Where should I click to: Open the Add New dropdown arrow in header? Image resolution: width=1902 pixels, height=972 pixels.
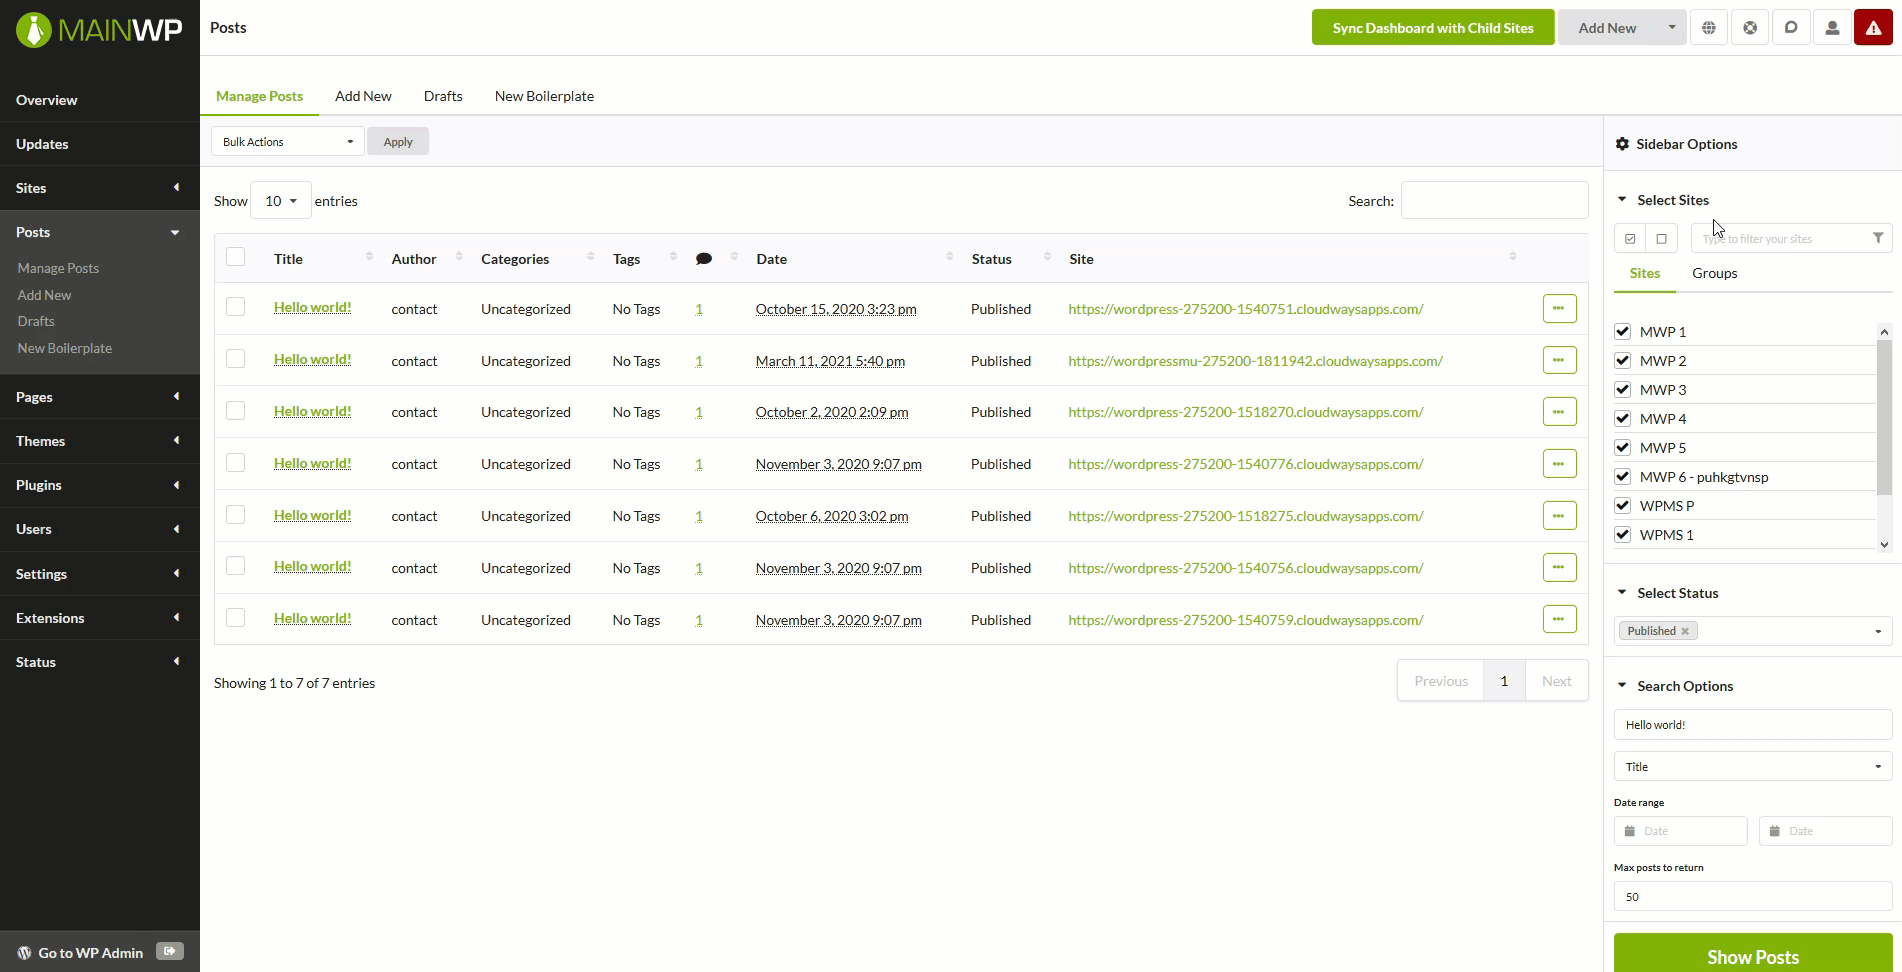[1671, 28]
